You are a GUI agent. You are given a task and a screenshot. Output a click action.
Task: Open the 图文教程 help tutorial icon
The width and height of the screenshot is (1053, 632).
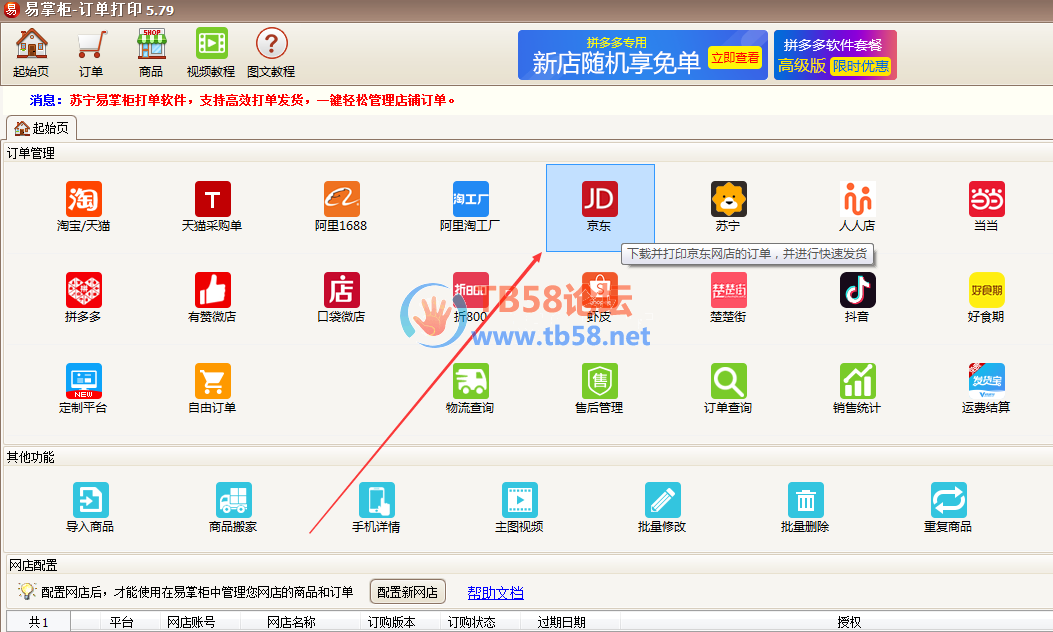(x=271, y=52)
